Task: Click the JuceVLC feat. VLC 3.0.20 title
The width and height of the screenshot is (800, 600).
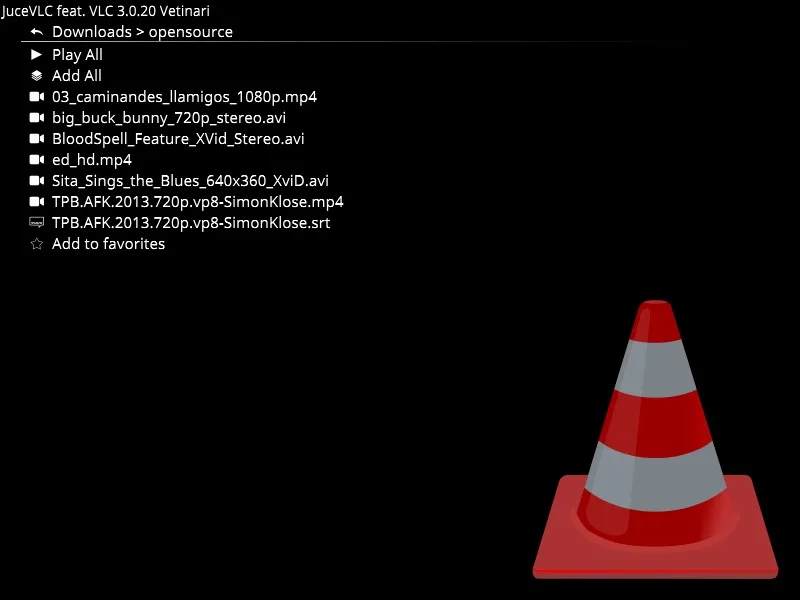Action: pyautogui.click(x=105, y=11)
